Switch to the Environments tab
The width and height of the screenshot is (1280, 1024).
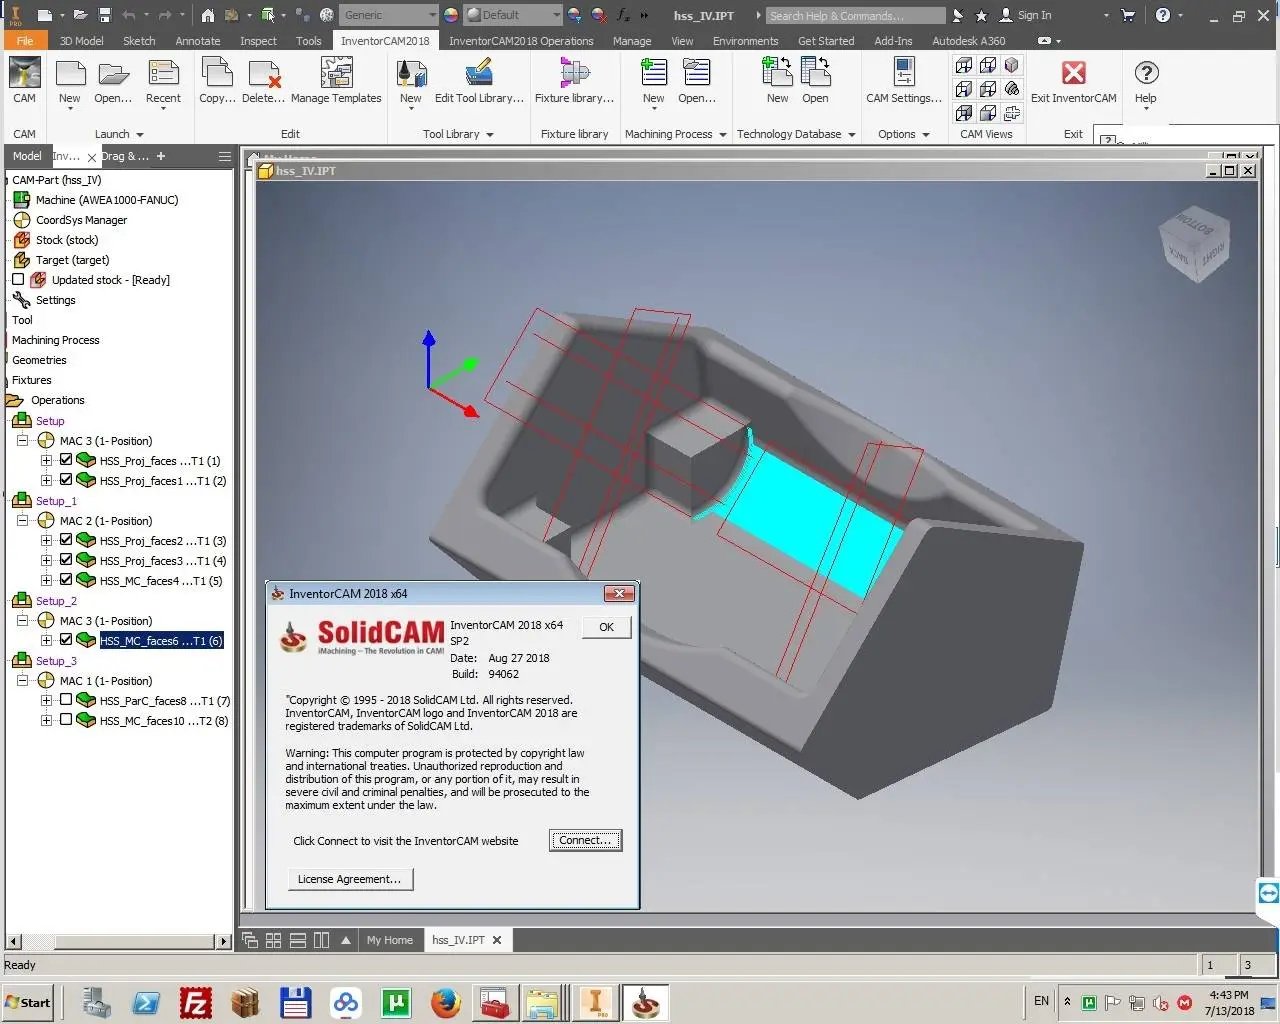click(745, 41)
